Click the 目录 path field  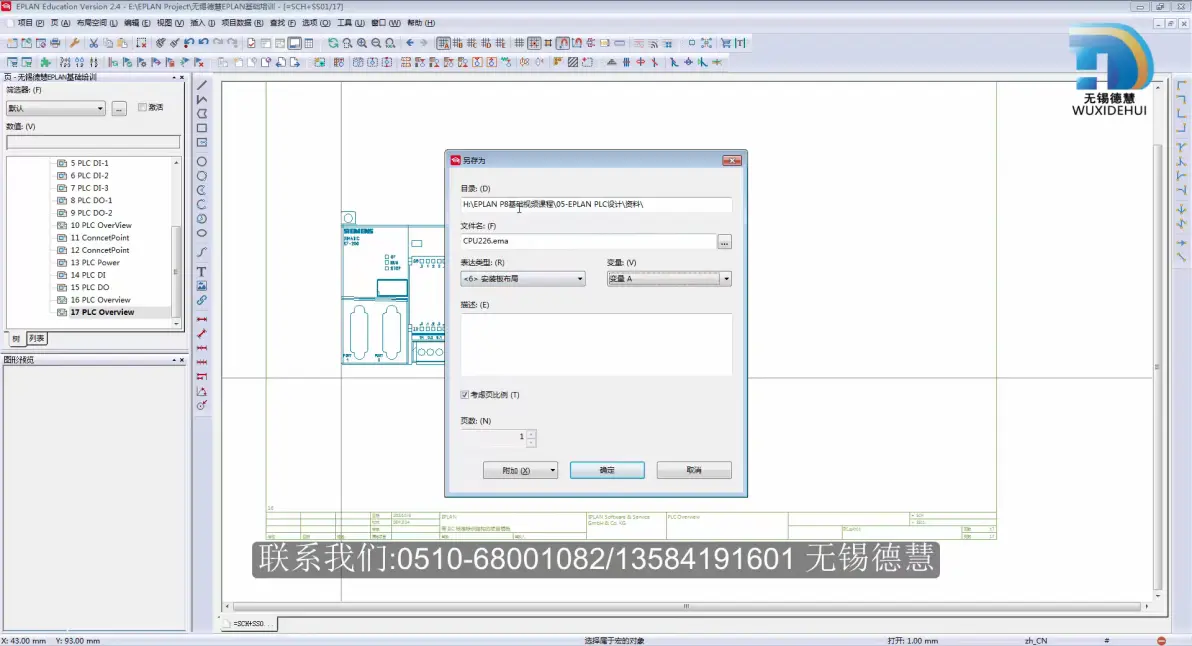[x=596, y=204]
